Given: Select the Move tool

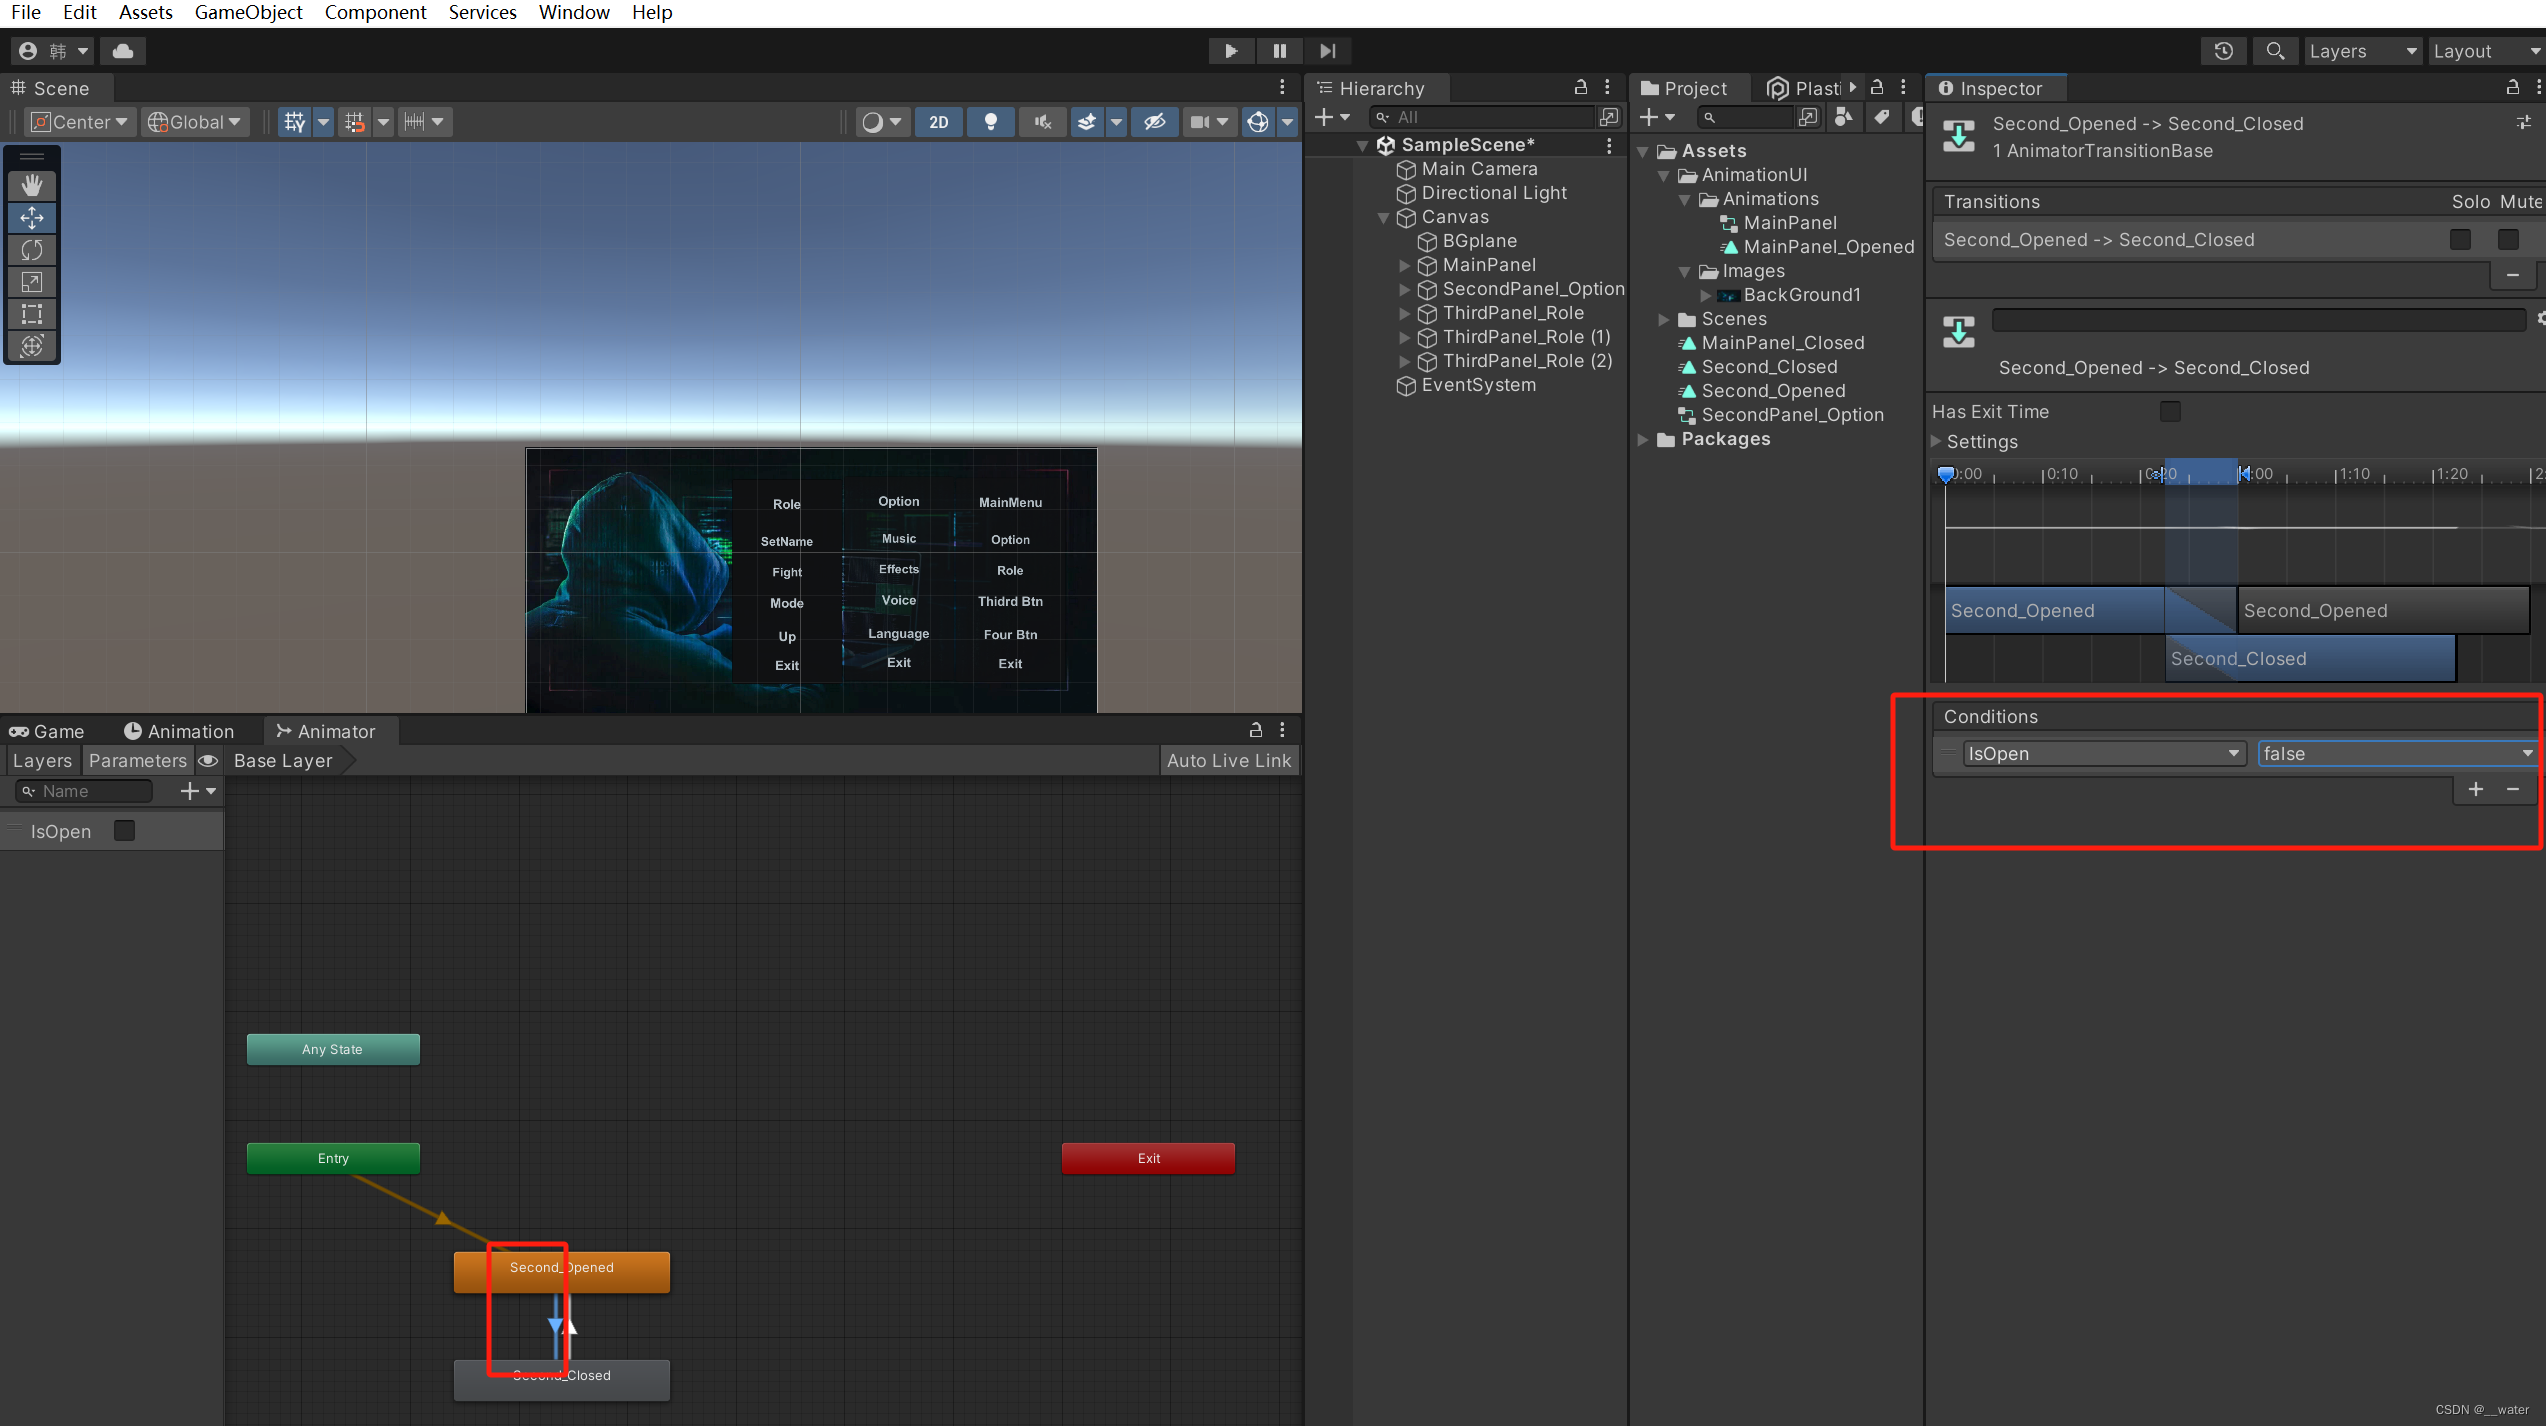Looking at the screenshot, I should click(32, 217).
